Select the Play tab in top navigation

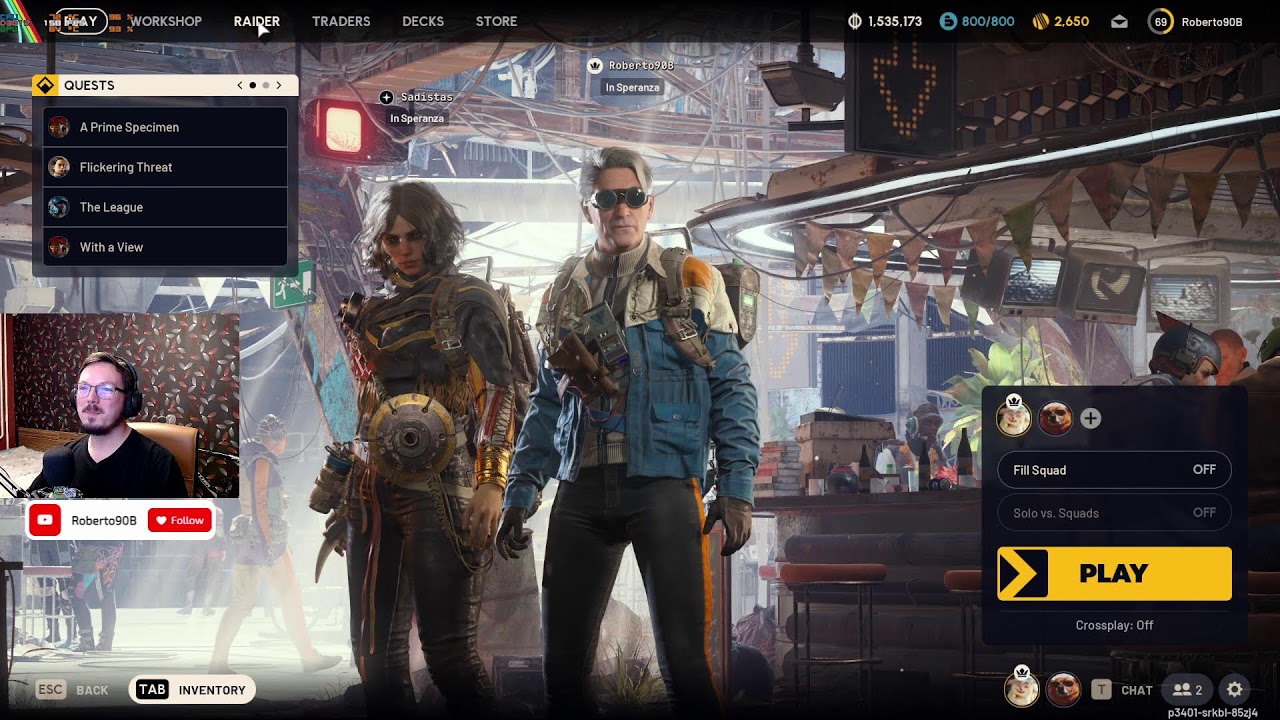pos(79,21)
